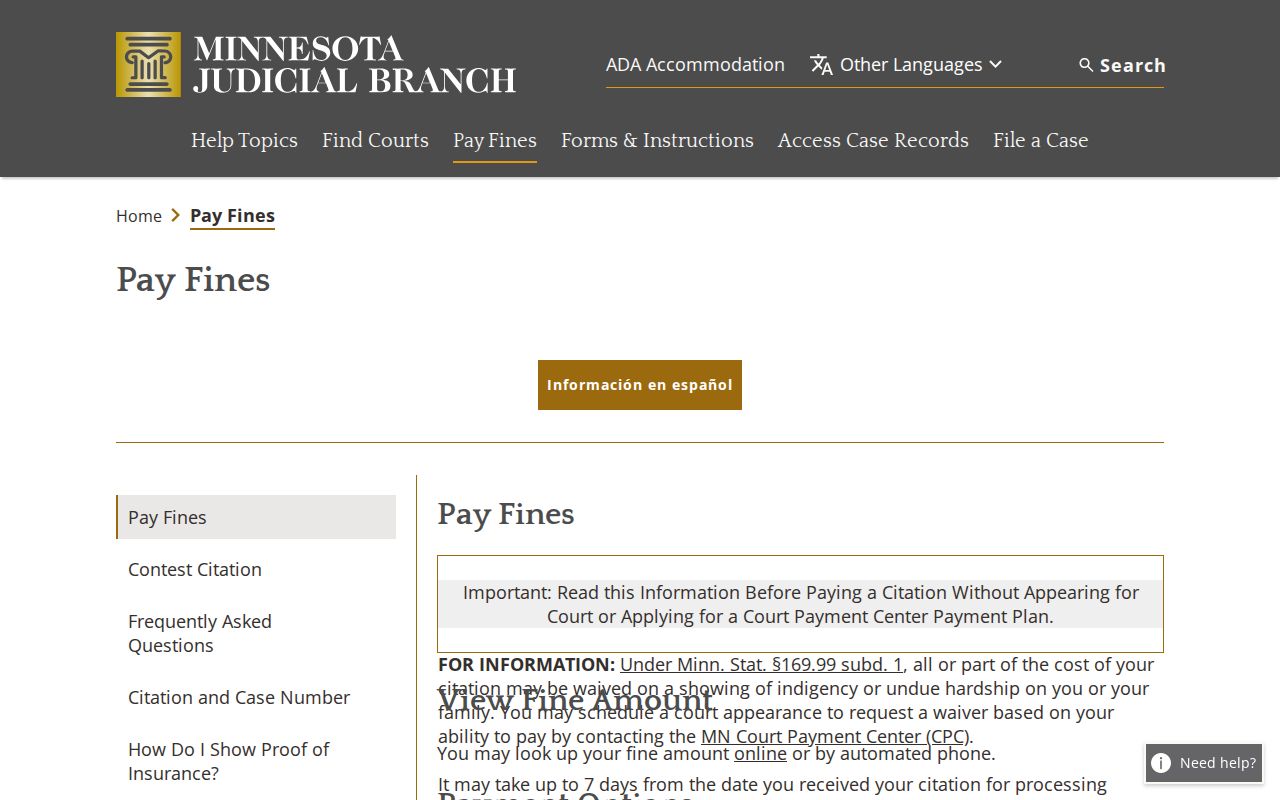Click the info icon in Need help
This screenshot has height=800, width=1280.
click(1161, 763)
